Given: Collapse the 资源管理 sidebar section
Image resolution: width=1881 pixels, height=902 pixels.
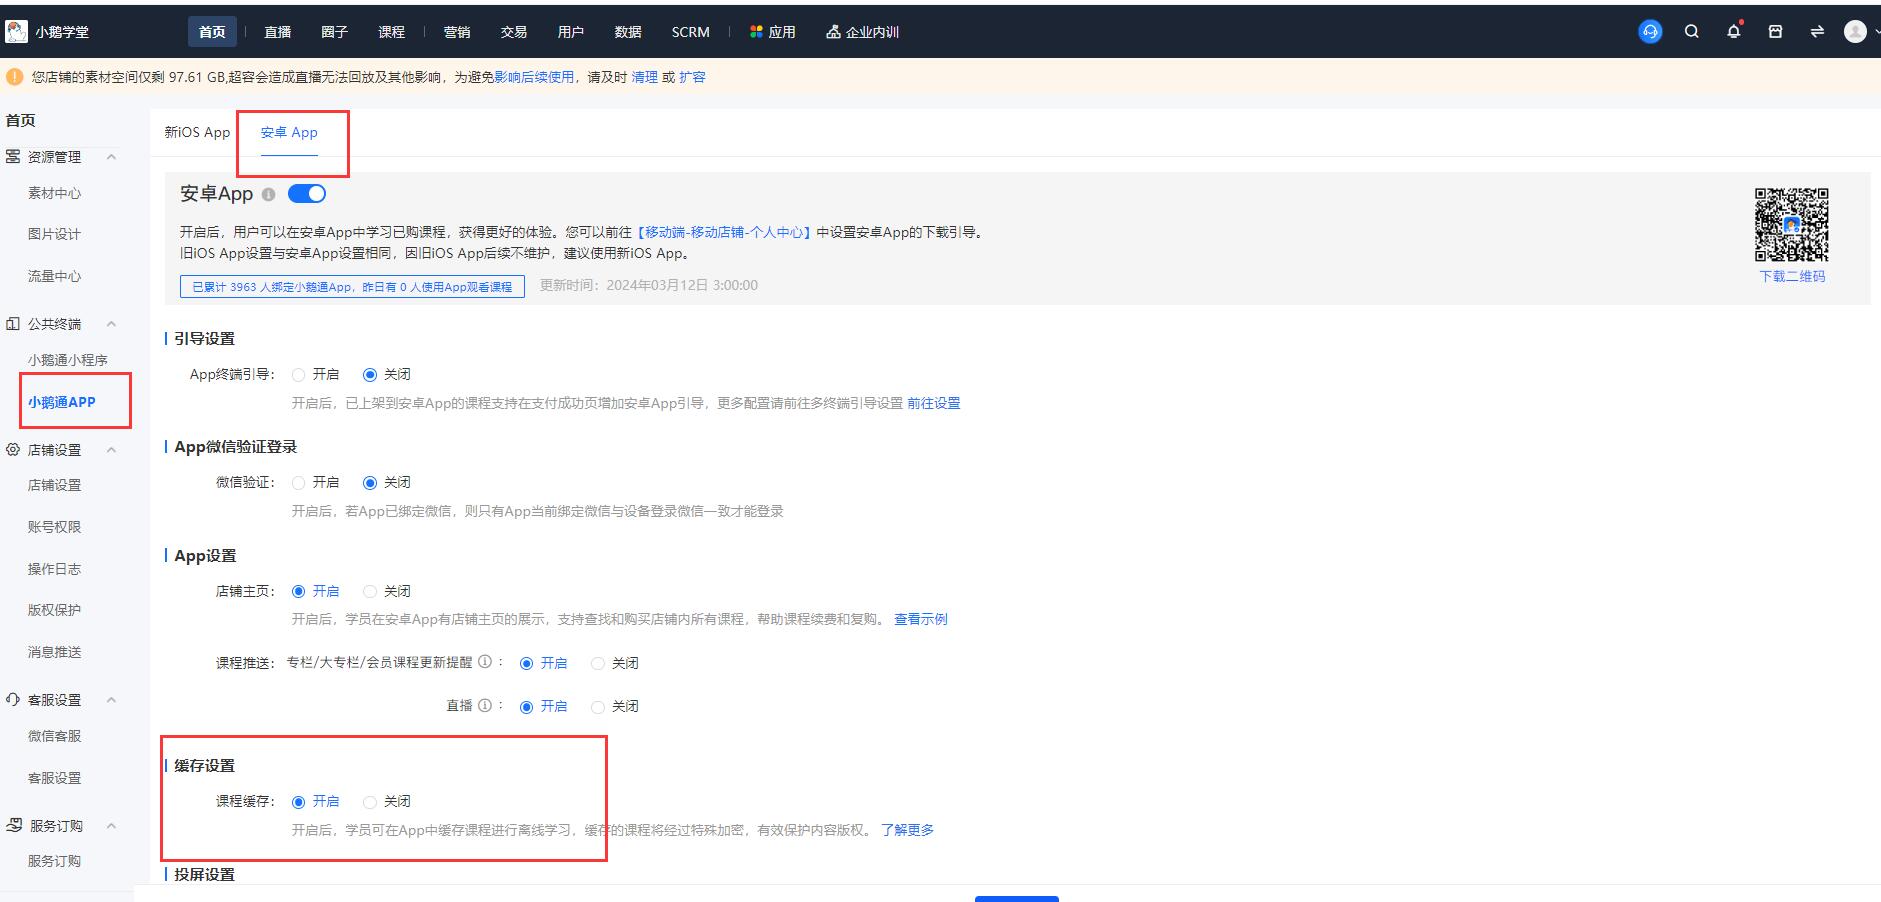Looking at the screenshot, I should coord(111,157).
